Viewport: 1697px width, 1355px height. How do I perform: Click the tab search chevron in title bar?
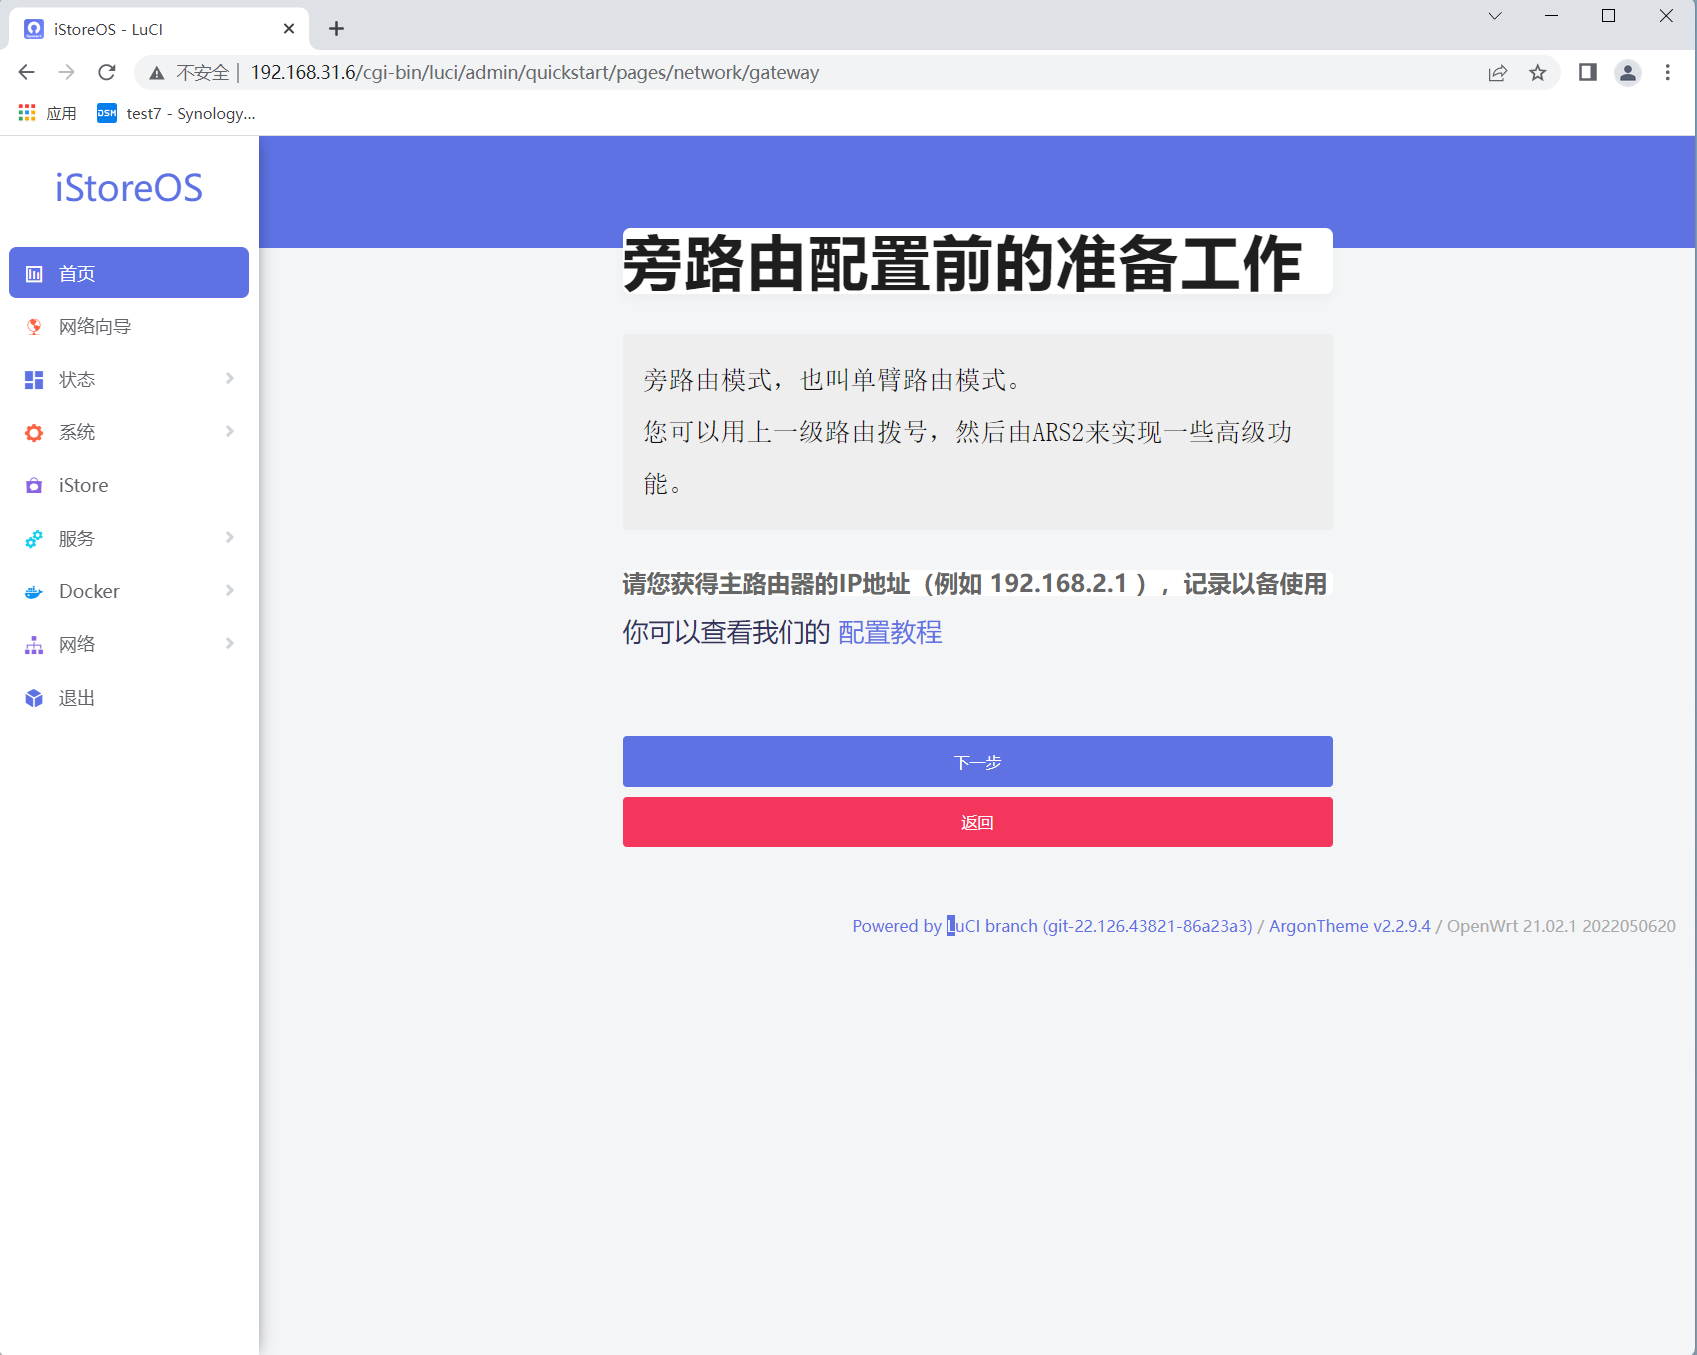point(1495,16)
